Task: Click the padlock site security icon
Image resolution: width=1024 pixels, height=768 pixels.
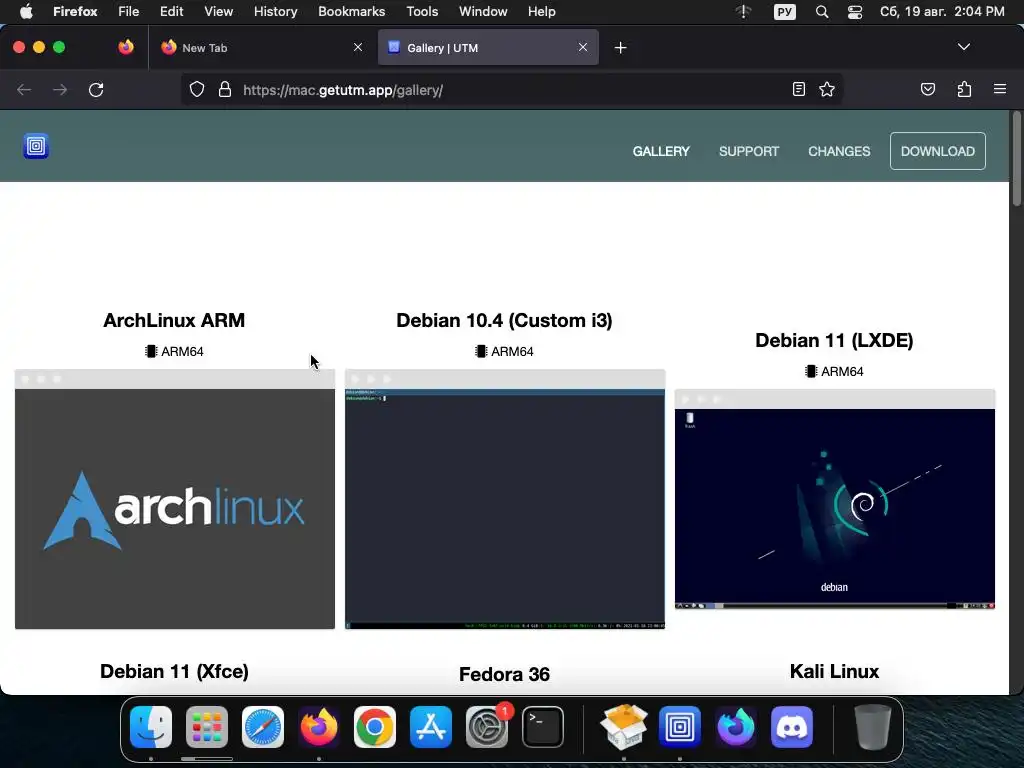Action: [225, 90]
